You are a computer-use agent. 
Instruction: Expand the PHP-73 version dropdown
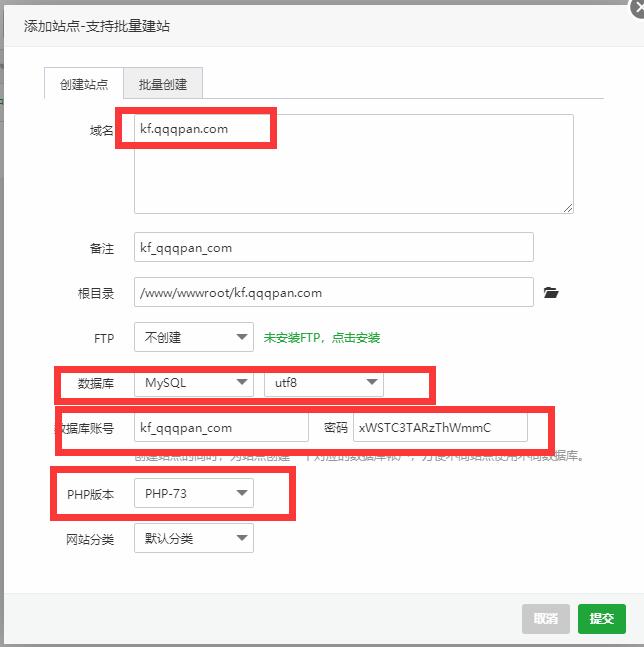coord(193,493)
